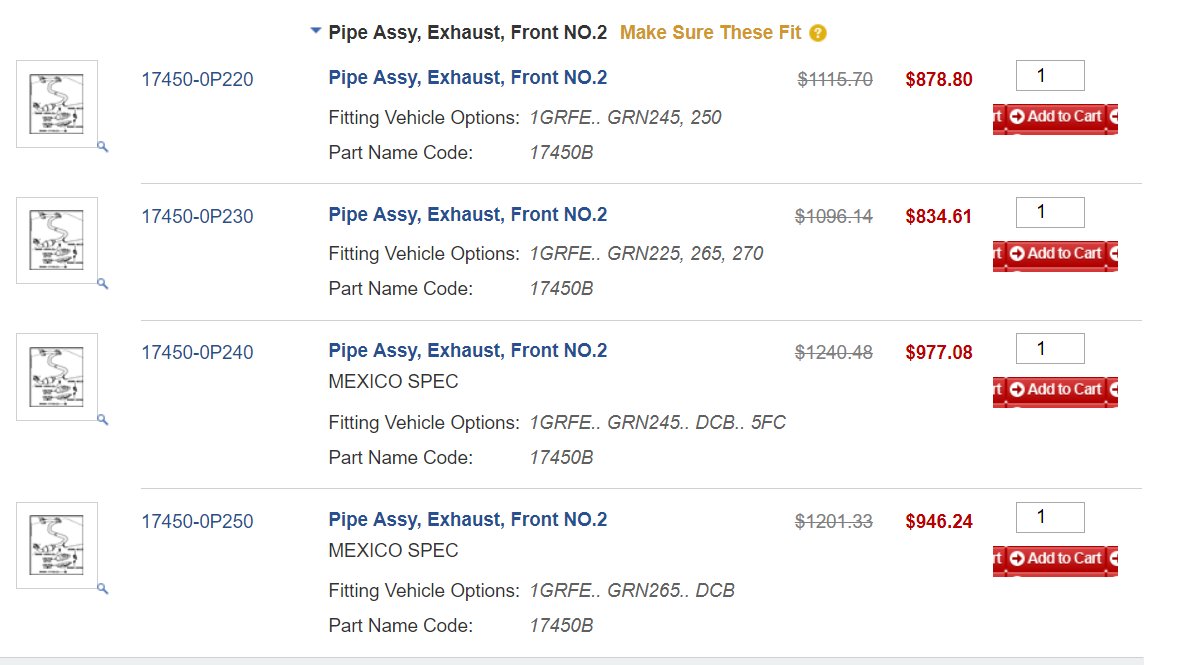The width and height of the screenshot is (1192, 665).
Task: Click Pipe Assy title for 17450-0P250
Action: pyautogui.click(x=468, y=519)
